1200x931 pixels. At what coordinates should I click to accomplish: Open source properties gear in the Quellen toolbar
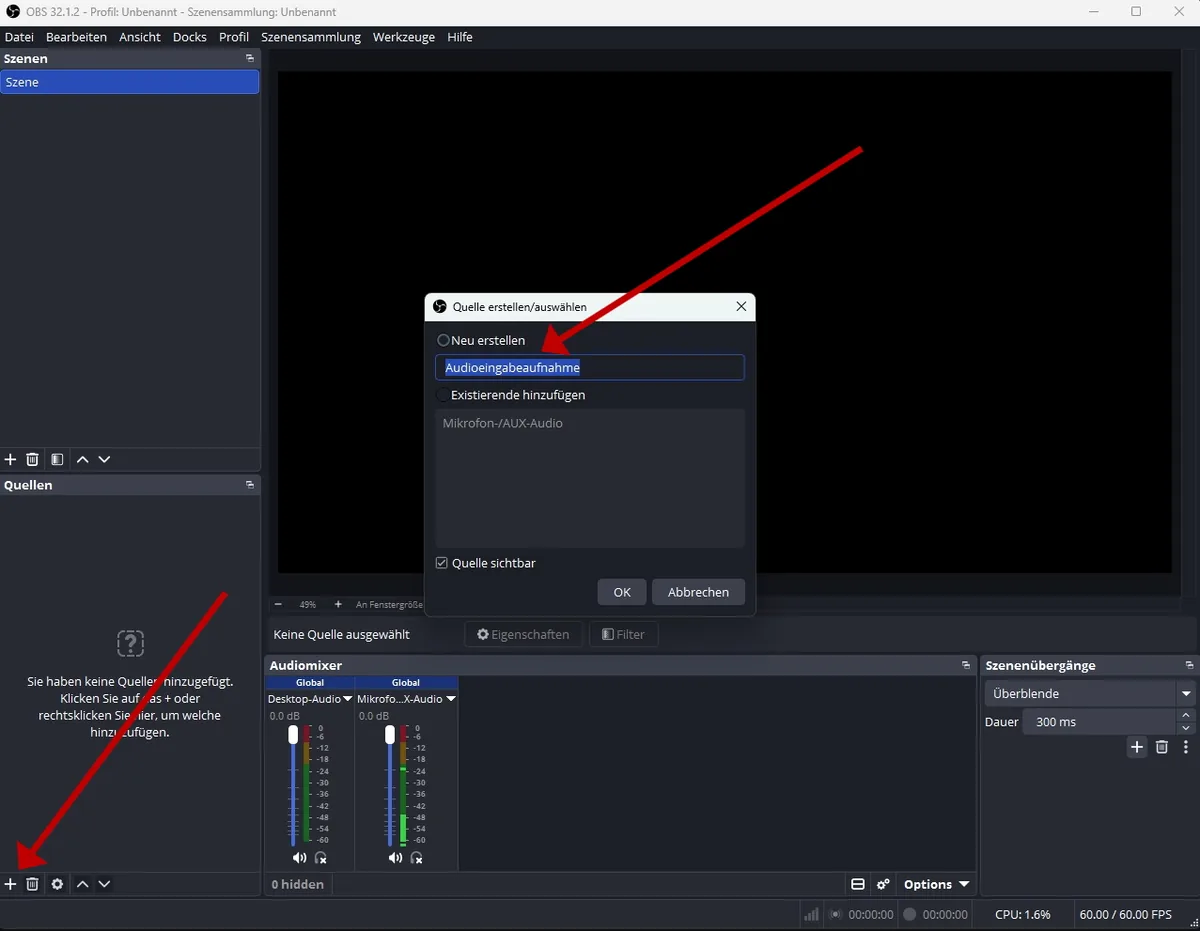pyautogui.click(x=57, y=884)
